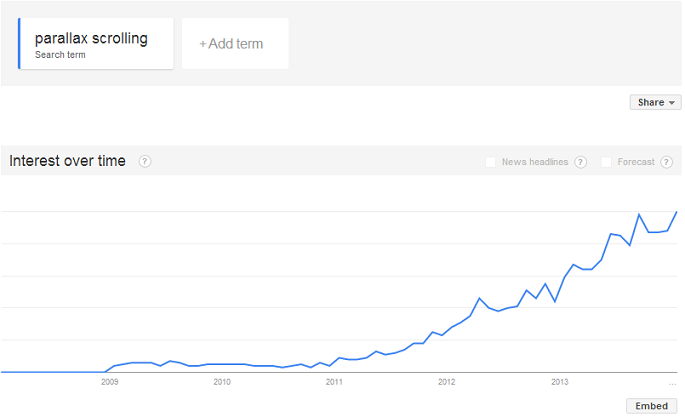The height and width of the screenshot is (417, 685).
Task: Click the Search term label under parallax scrolling
Action: [60, 55]
